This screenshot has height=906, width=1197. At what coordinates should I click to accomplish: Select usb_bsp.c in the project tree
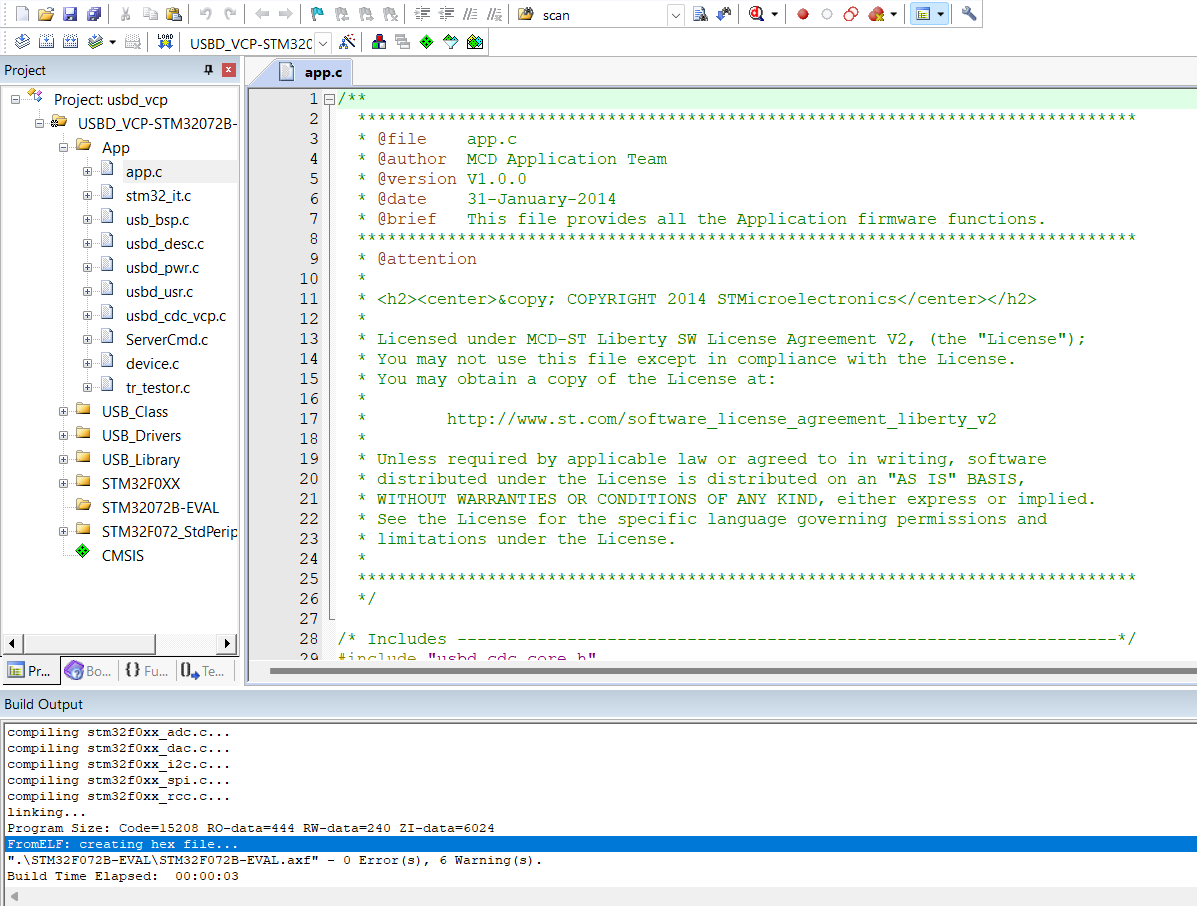coord(157,220)
